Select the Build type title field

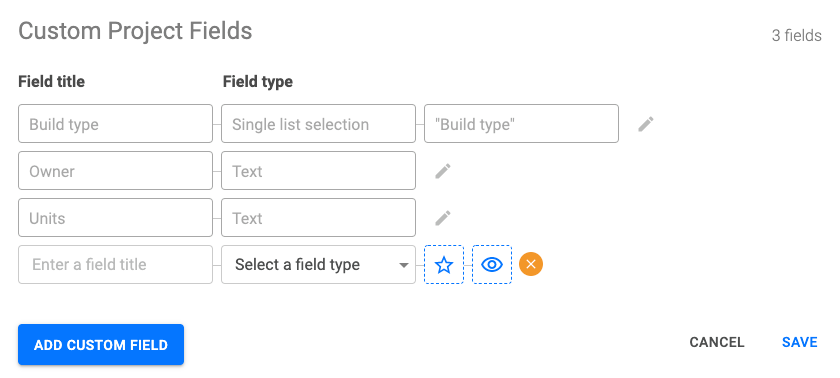115,124
